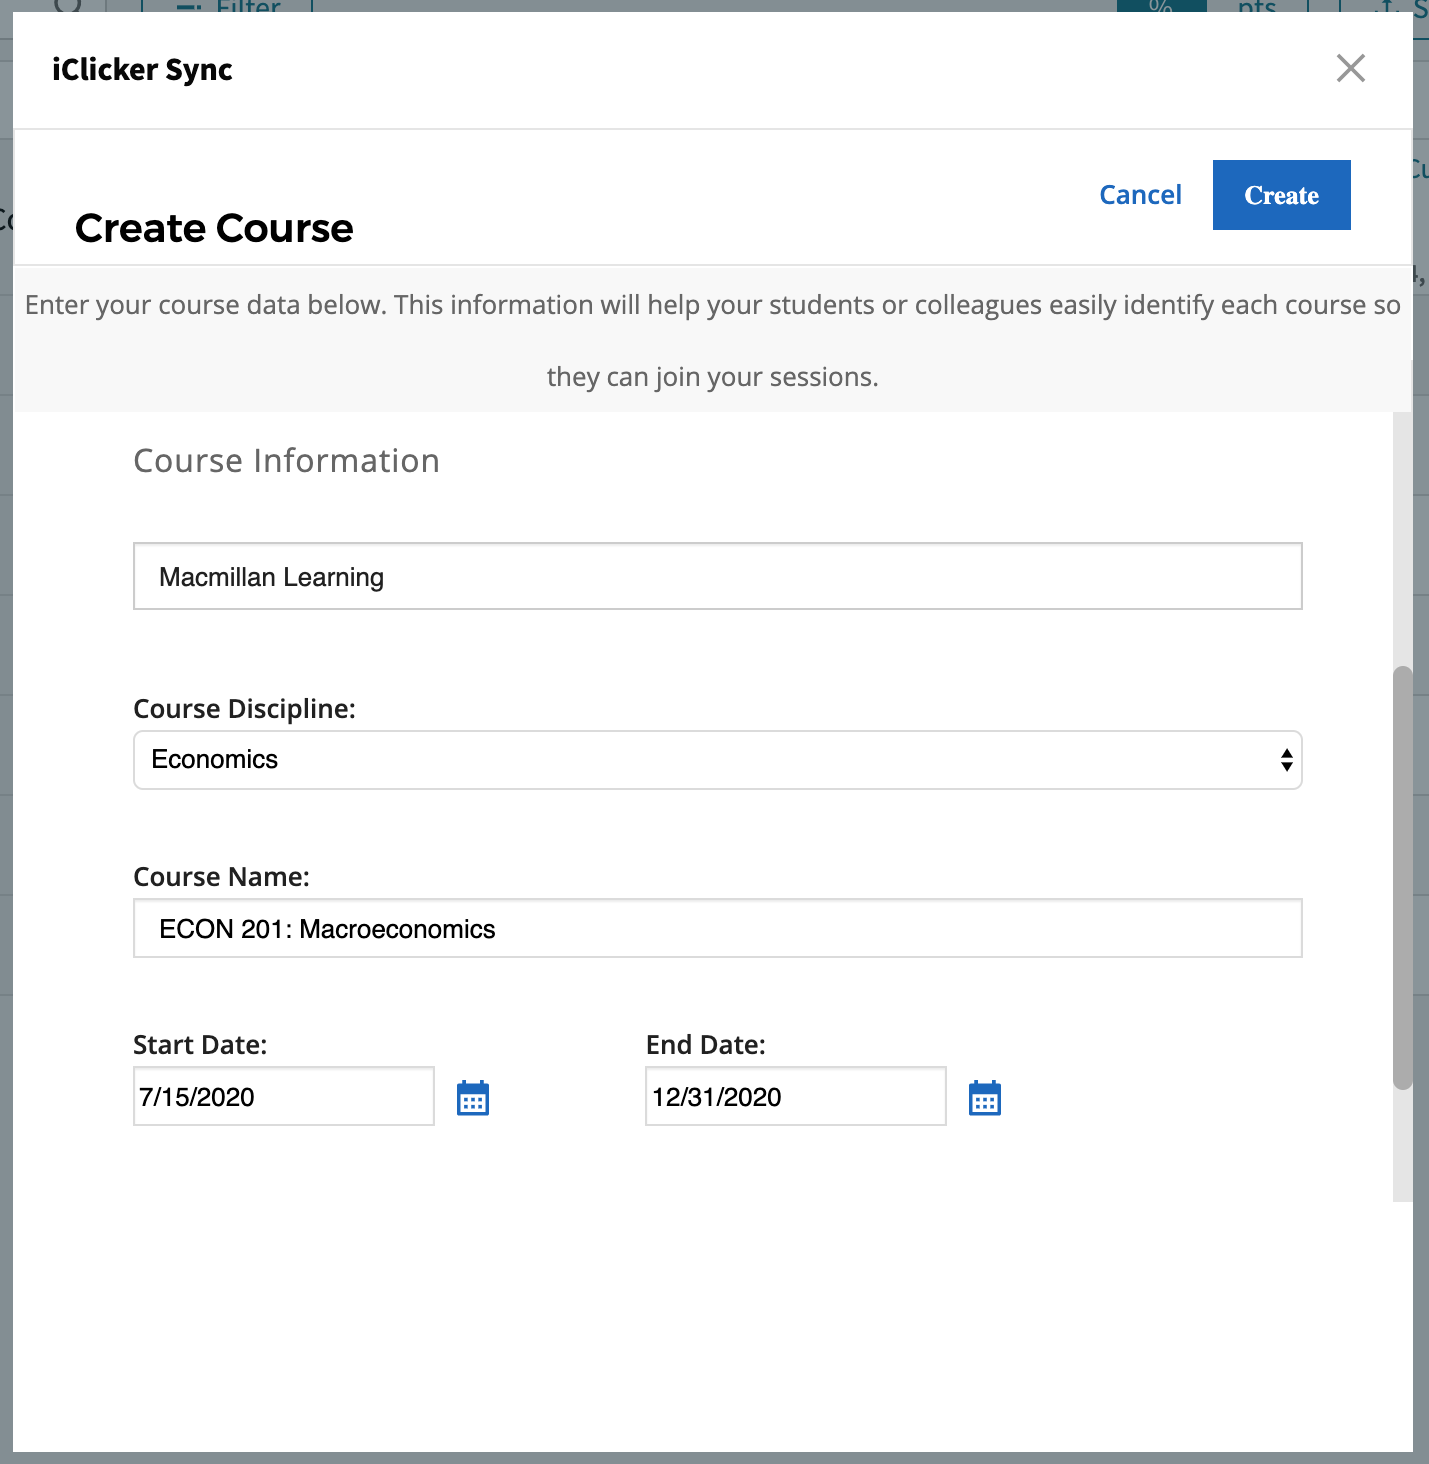Cancel course creation
Viewport: 1429px width, 1464px height.
pyautogui.click(x=1140, y=195)
